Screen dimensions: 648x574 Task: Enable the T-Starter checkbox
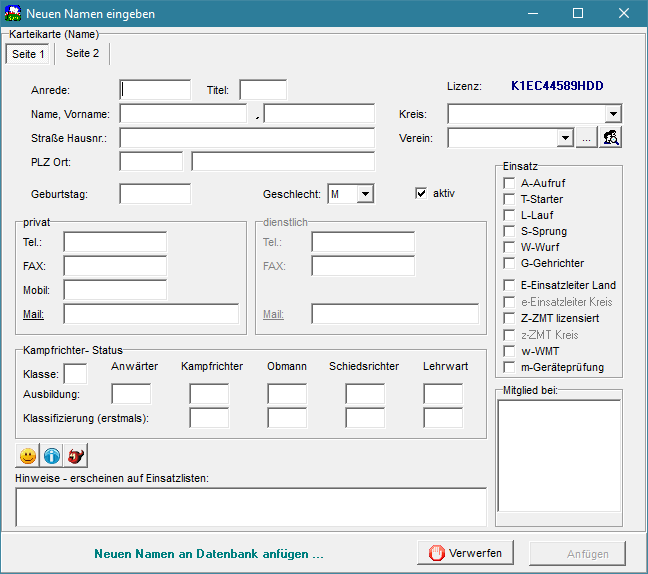(x=509, y=199)
